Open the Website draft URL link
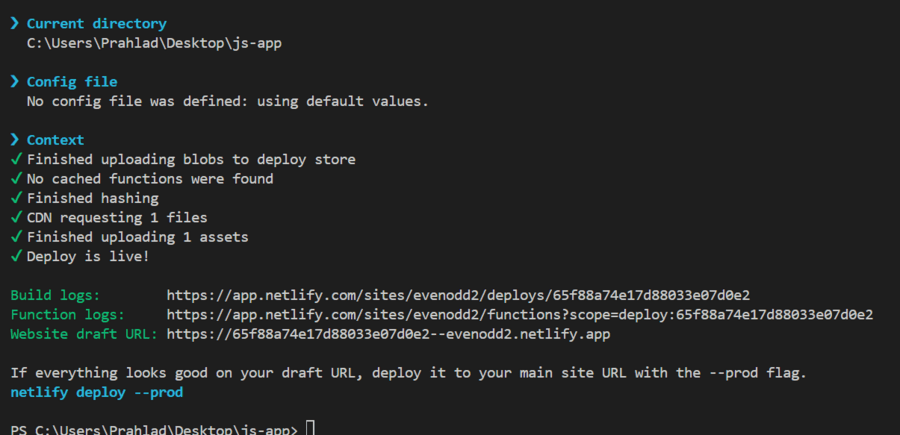The width and height of the screenshot is (900, 435). (x=388, y=334)
